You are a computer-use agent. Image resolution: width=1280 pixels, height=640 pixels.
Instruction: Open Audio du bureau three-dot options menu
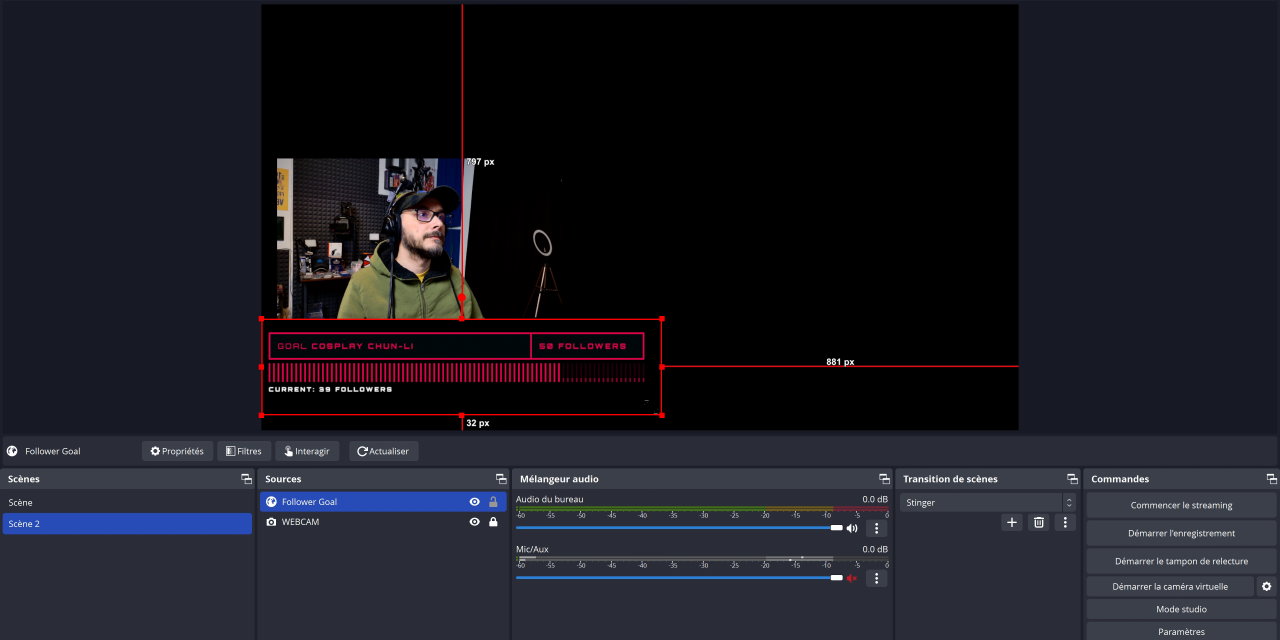(876, 528)
